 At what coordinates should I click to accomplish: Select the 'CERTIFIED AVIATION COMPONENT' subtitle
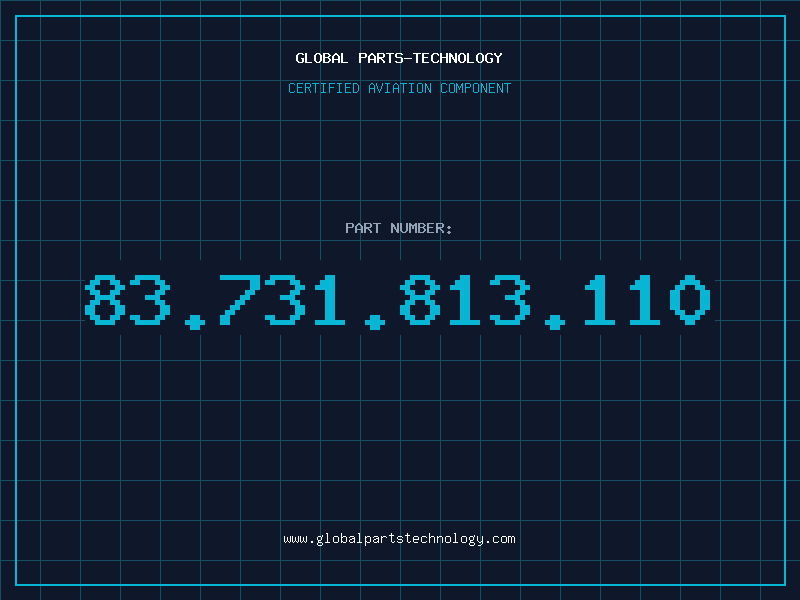point(399,88)
